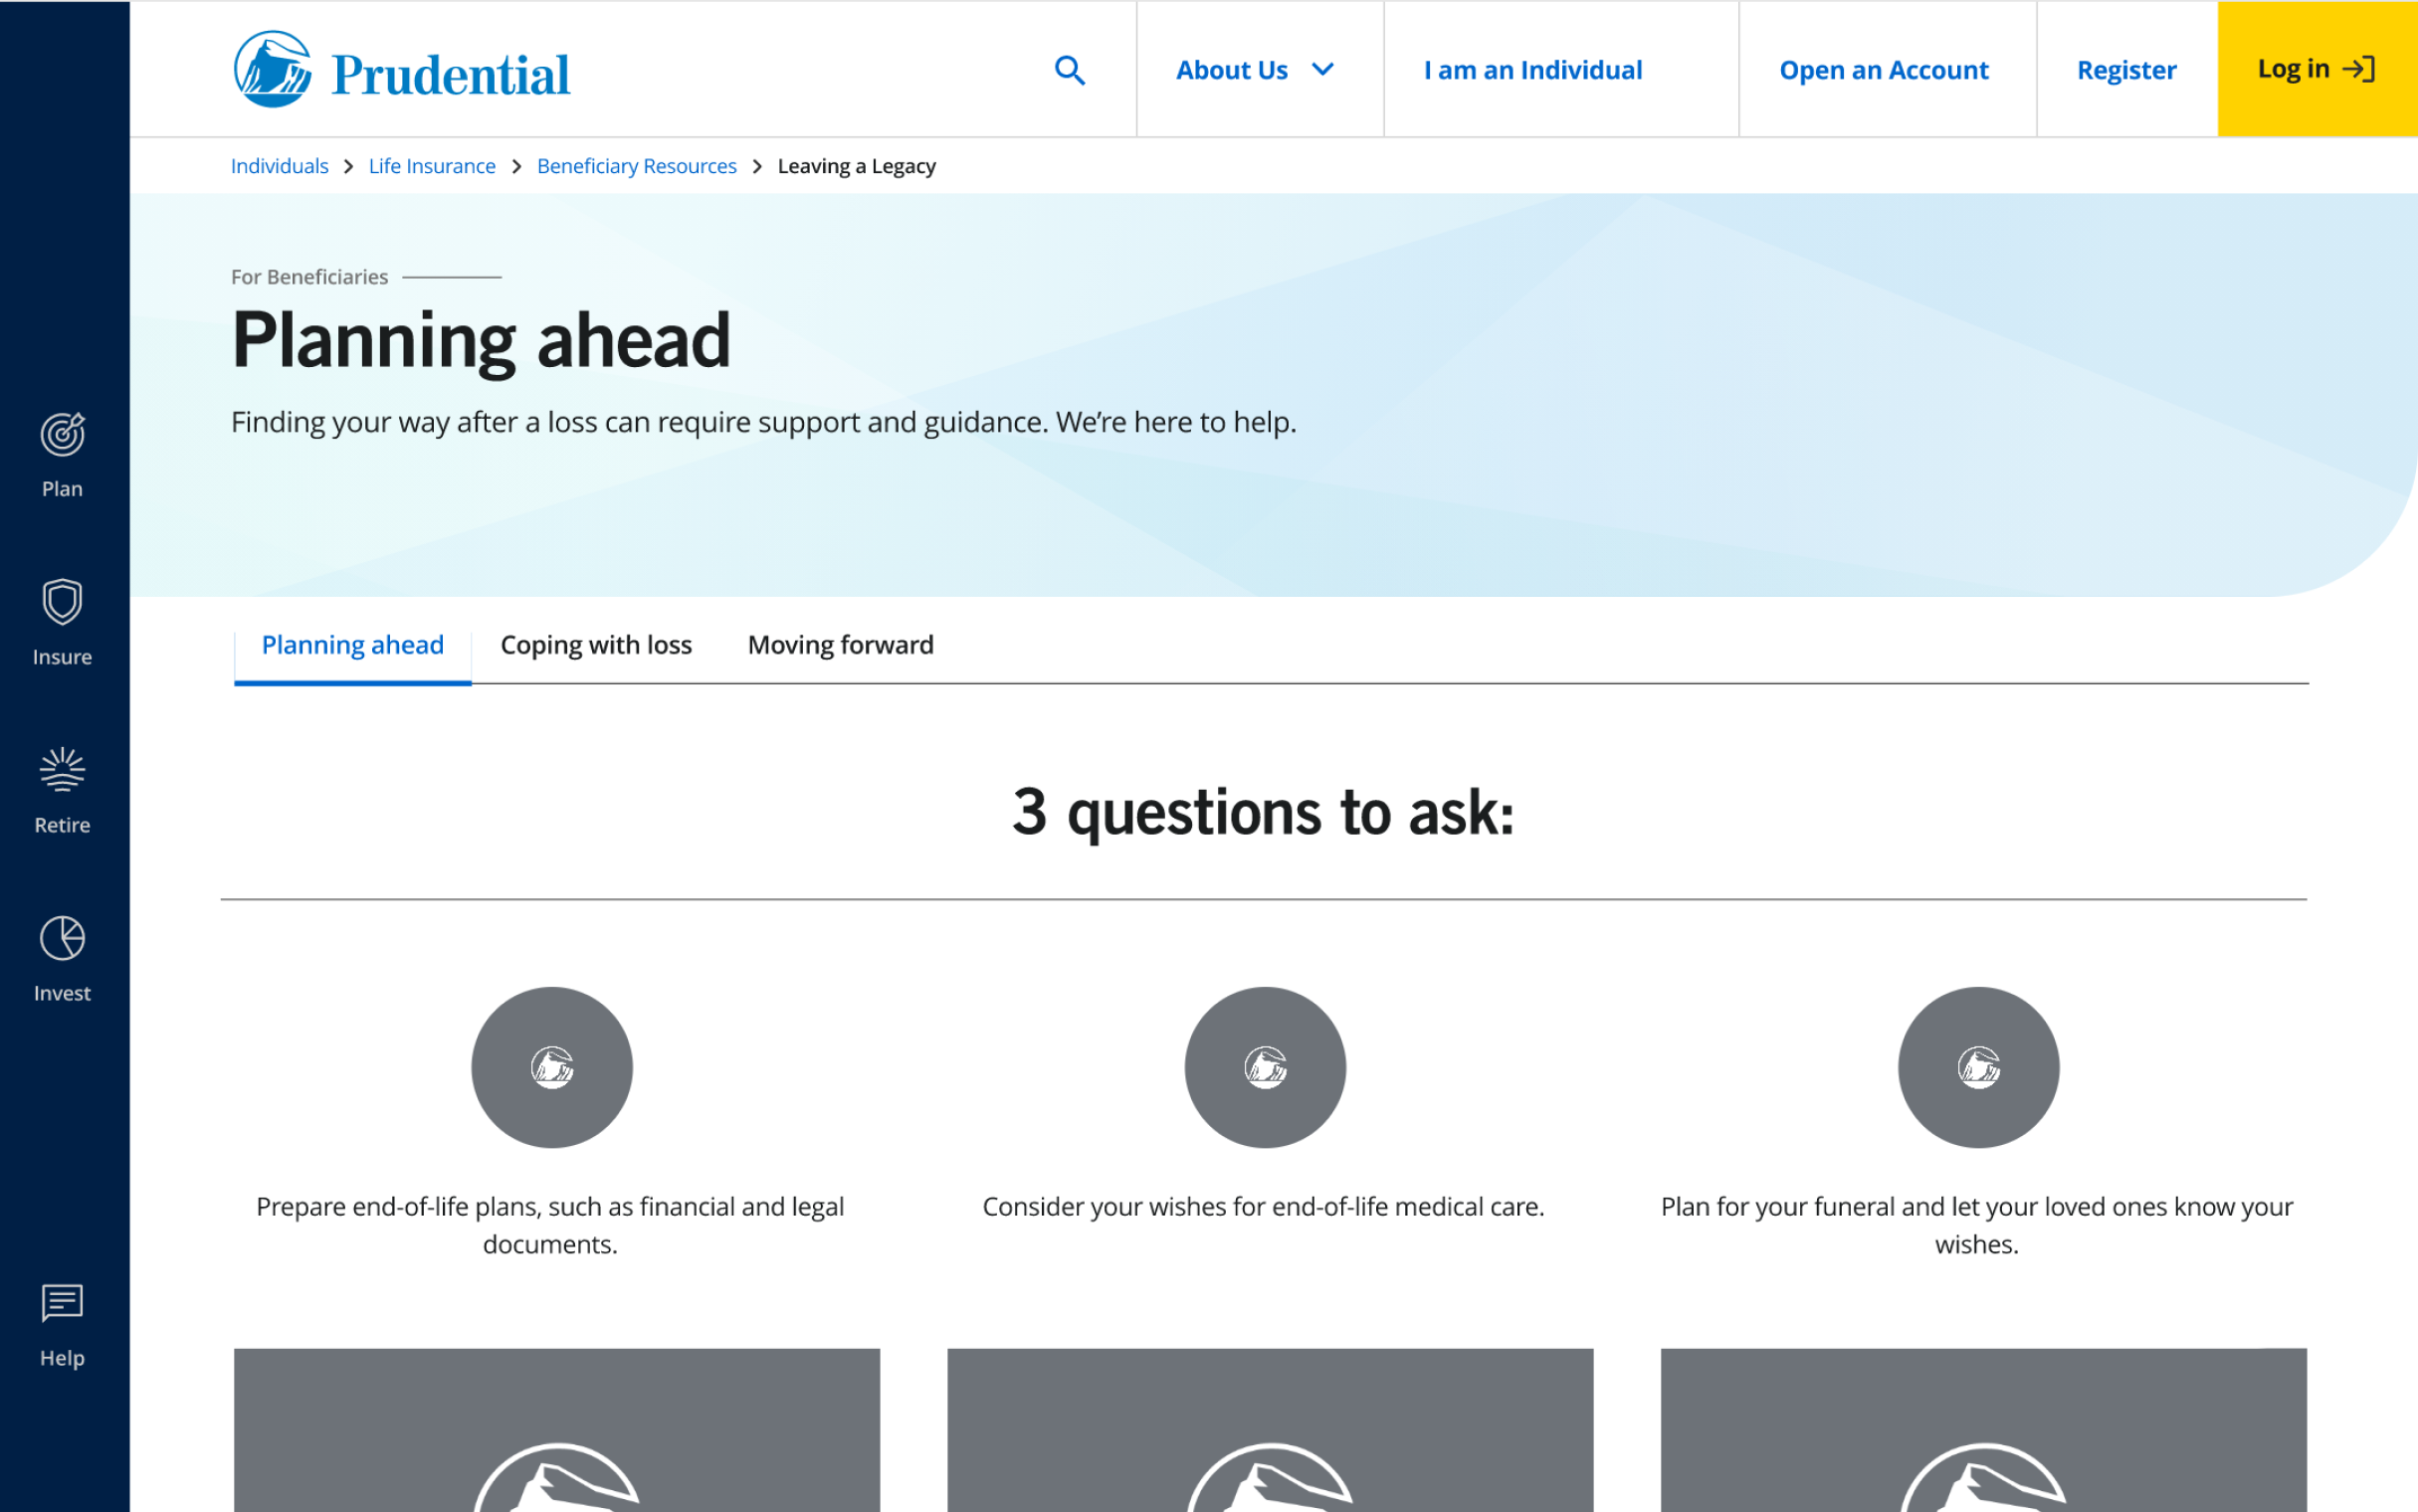Click the Prudential rock logo
This screenshot has width=2418, height=1512.
pyautogui.click(x=273, y=70)
